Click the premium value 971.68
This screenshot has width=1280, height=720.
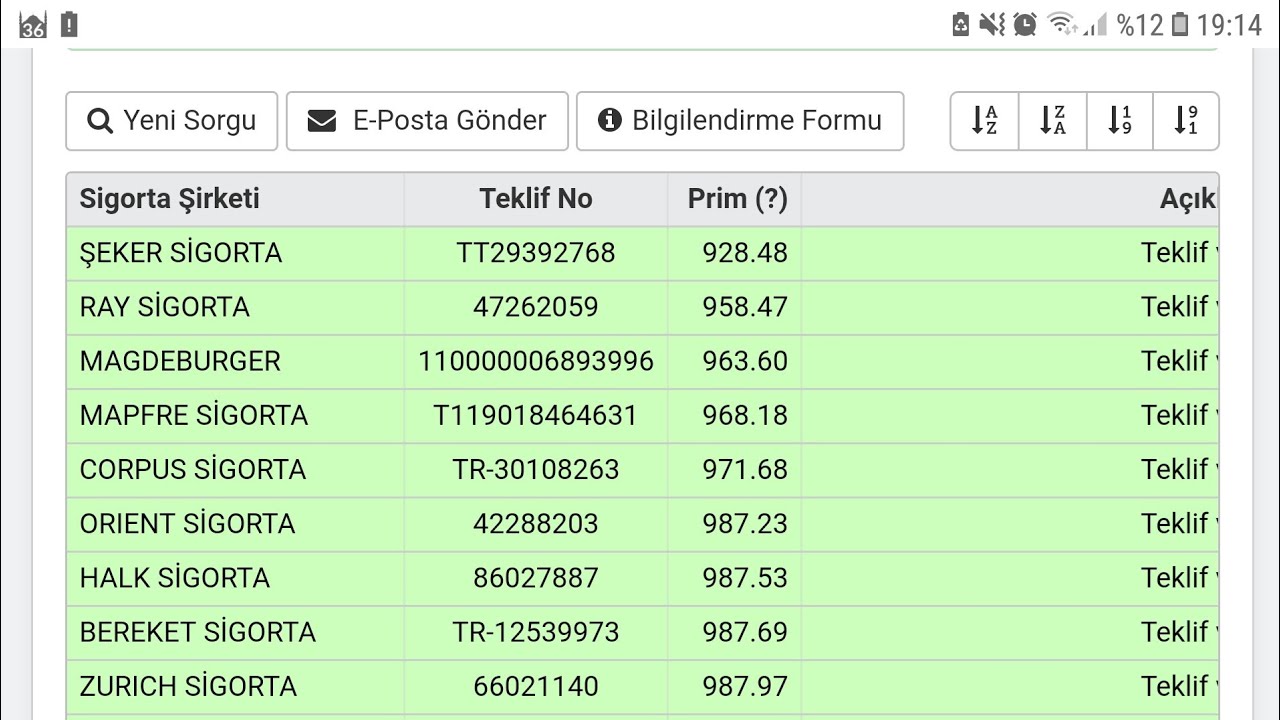[745, 469]
